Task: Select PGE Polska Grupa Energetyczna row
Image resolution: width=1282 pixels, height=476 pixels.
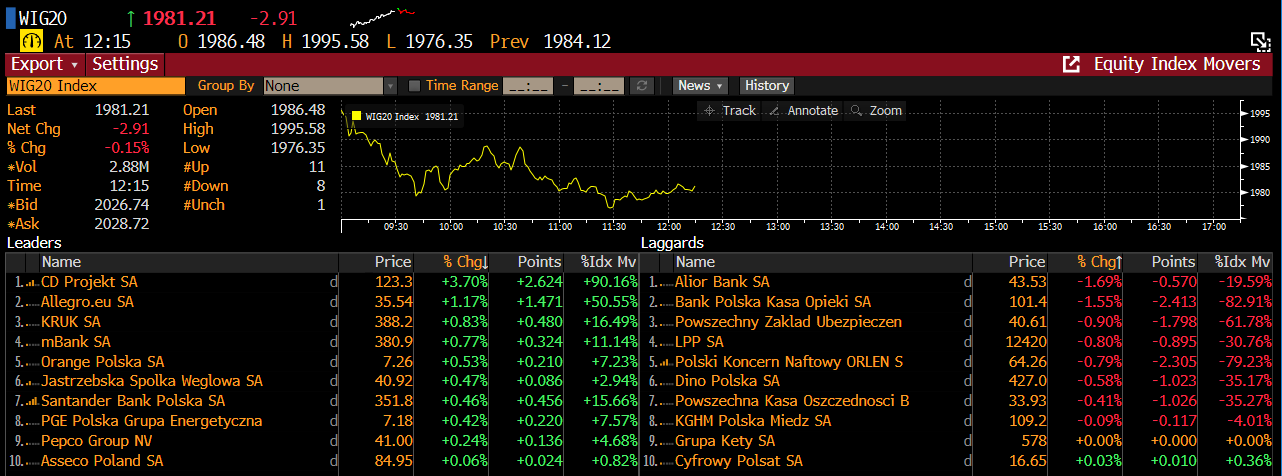Action: coord(151,421)
